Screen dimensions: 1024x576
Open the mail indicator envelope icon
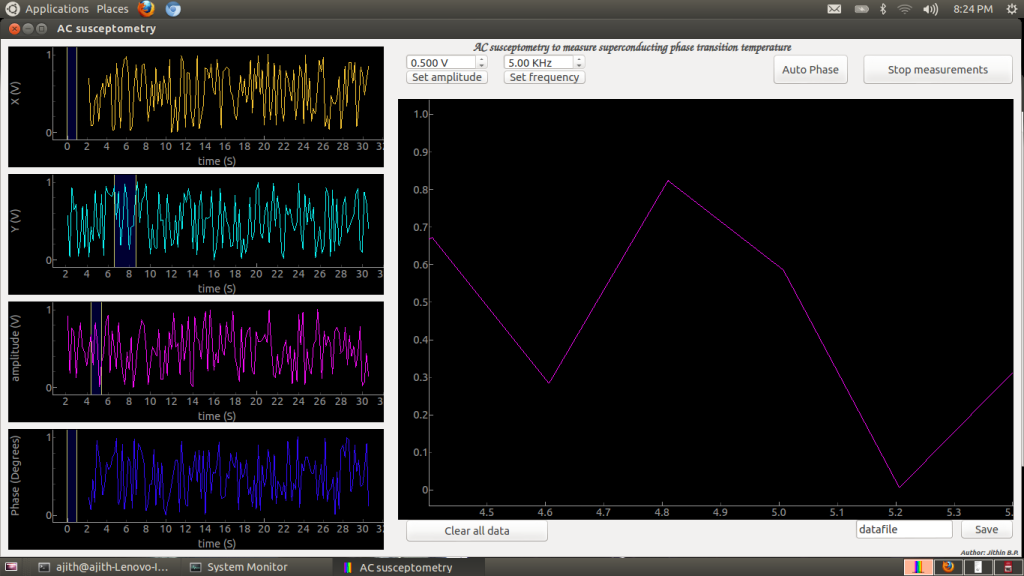(834, 9)
